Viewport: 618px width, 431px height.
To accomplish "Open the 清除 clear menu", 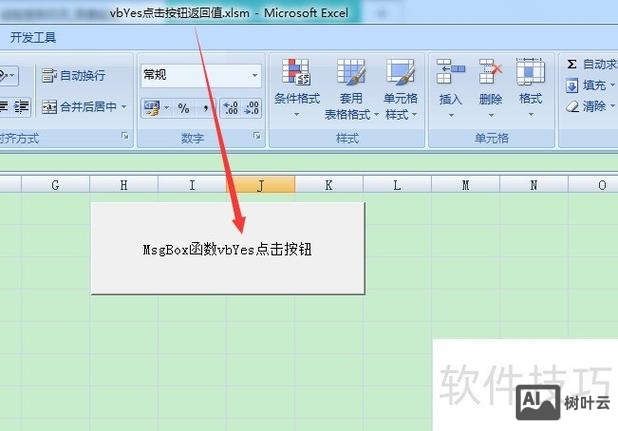I will point(590,106).
